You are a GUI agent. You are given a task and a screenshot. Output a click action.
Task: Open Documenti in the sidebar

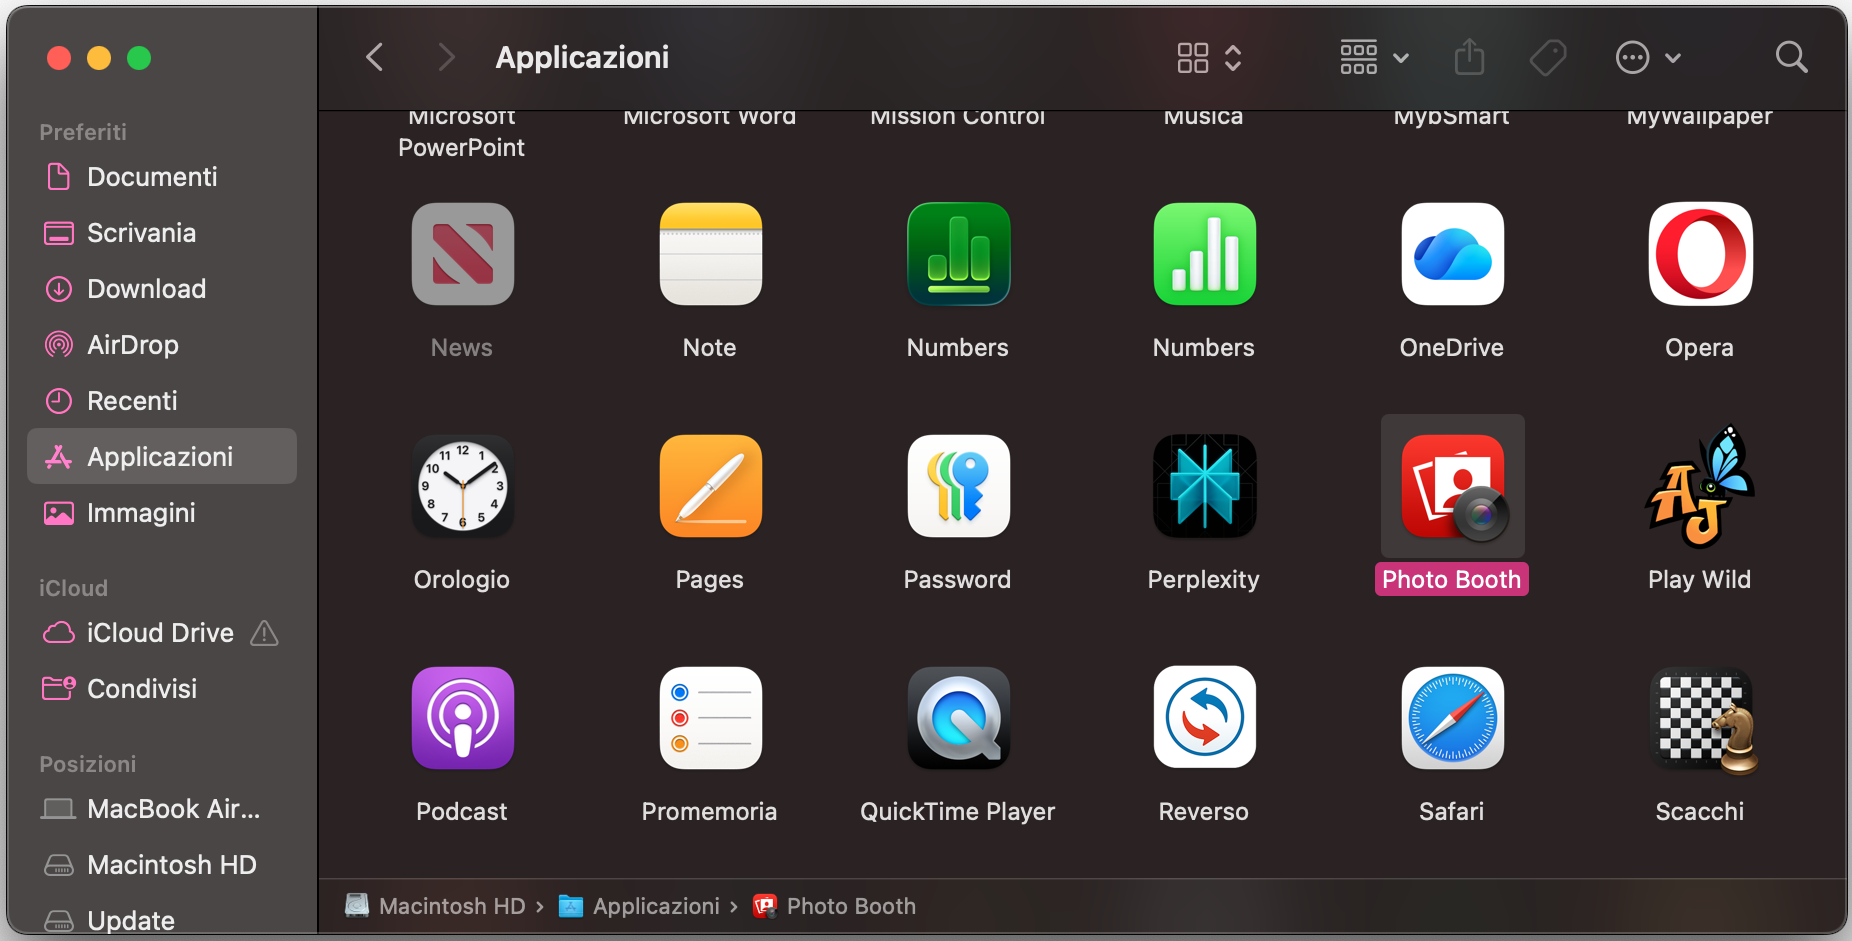[x=162, y=177]
